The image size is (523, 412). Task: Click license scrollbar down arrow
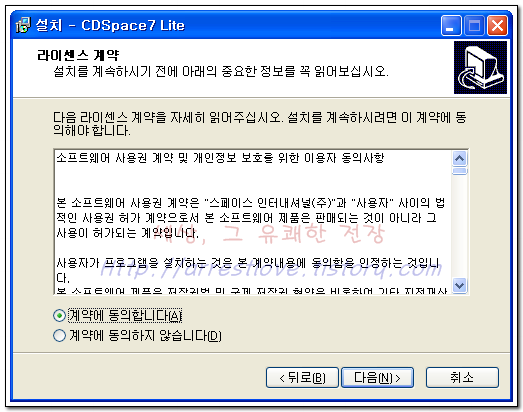pos(460,286)
